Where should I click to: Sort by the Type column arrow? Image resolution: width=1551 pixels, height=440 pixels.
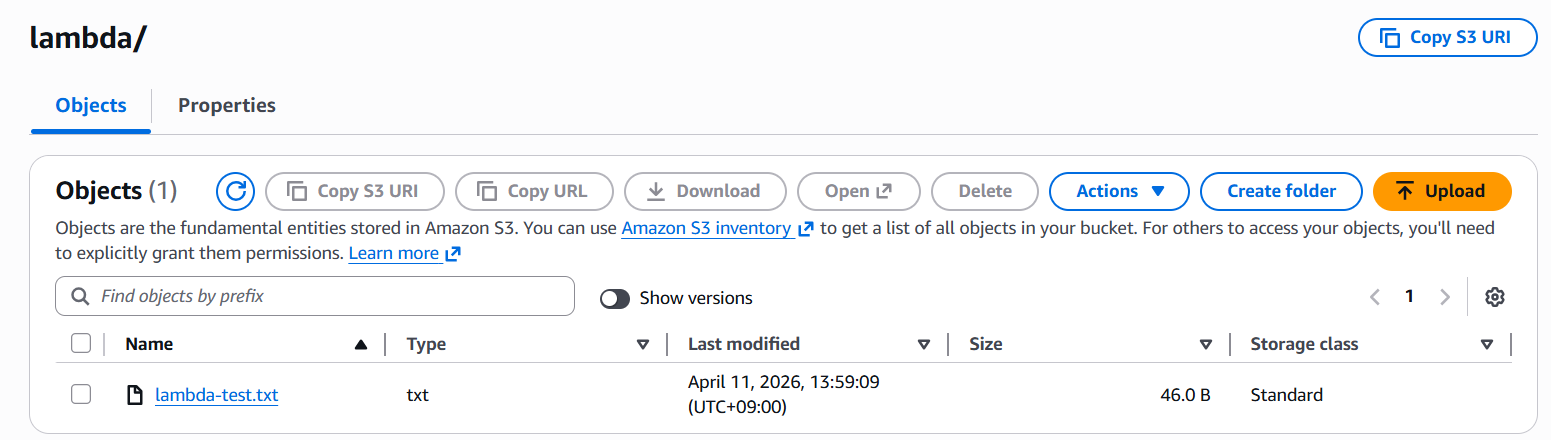(x=643, y=344)
